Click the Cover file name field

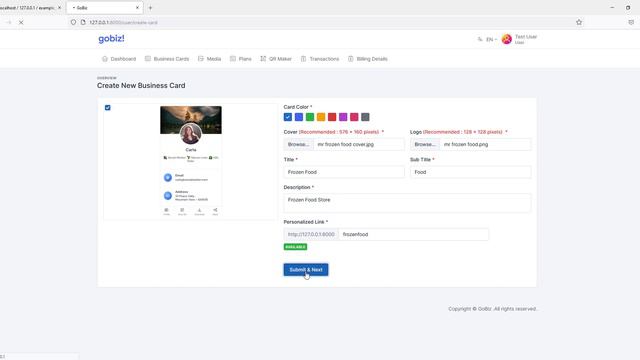pyautogui.click(x=359, y=144)
